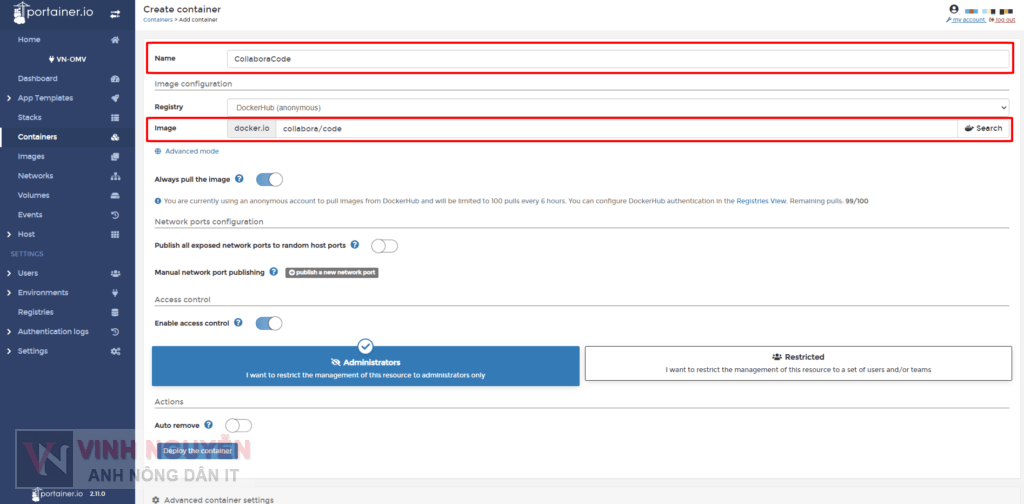Click the Settings cogs icon
Image resolution: width=1024 pixels, height=504 pixels.
coord(115,351)
